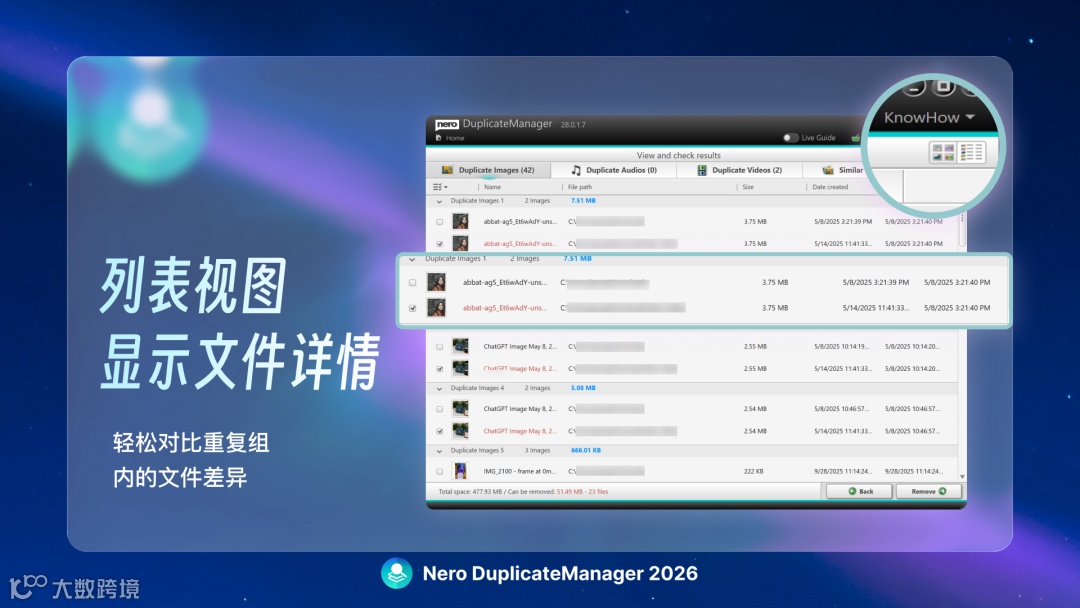This screenshot has height=608, width=1080.
Task: Open the list options dropdown left of Name
Action: (x=440, y=187)
